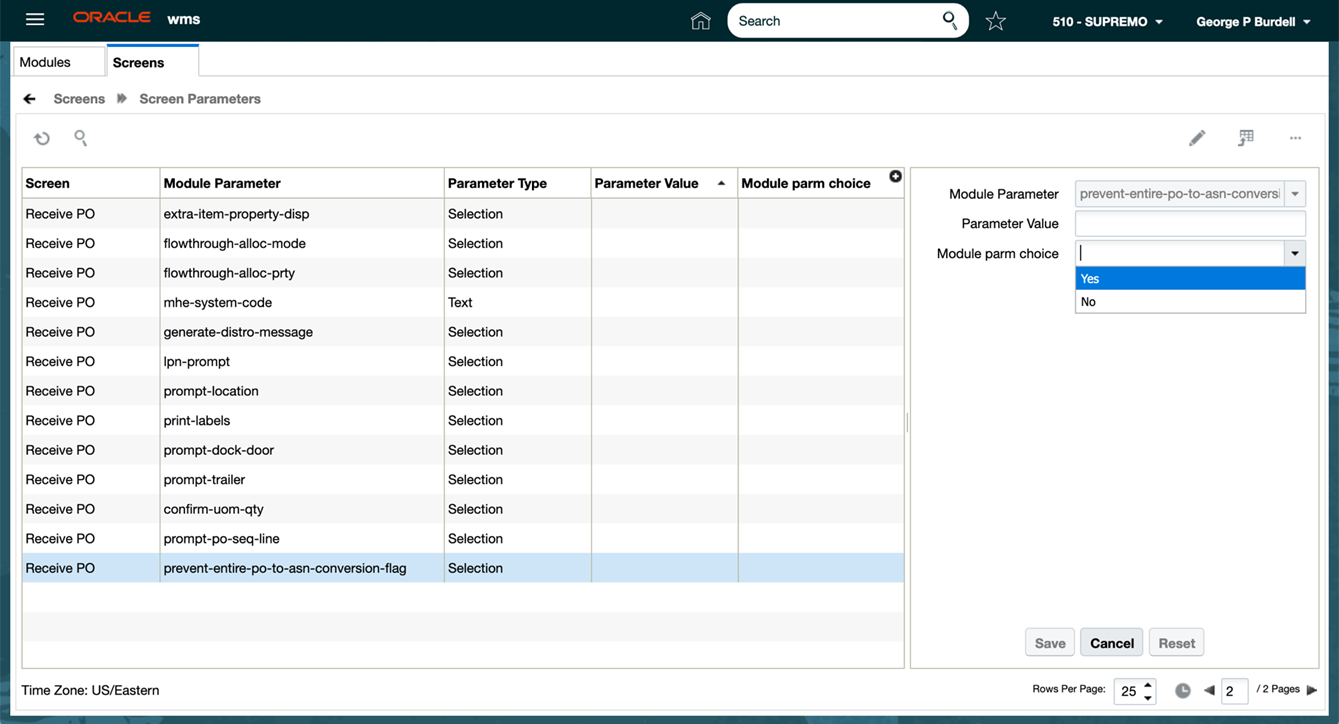Go to the previous page arrow
The height and width of the screenshot is (724, 1339).
(x=1209, y=690)
